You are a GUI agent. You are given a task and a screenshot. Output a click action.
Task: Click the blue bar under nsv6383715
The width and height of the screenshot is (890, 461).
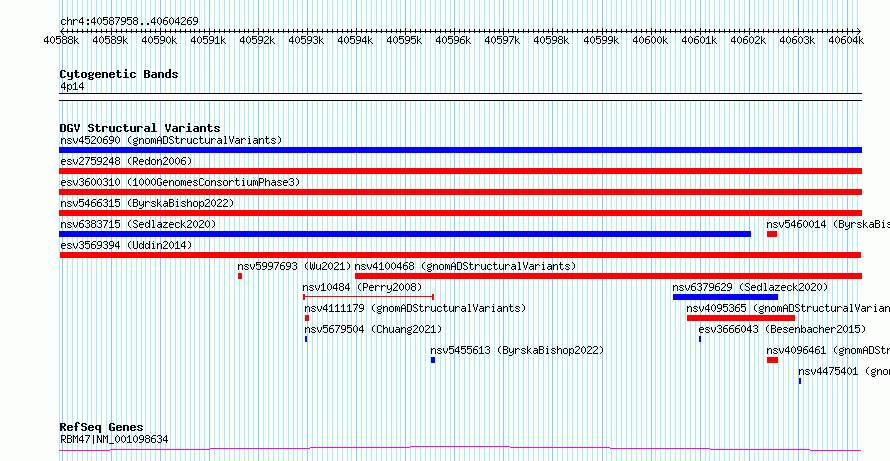coord(405,234)
